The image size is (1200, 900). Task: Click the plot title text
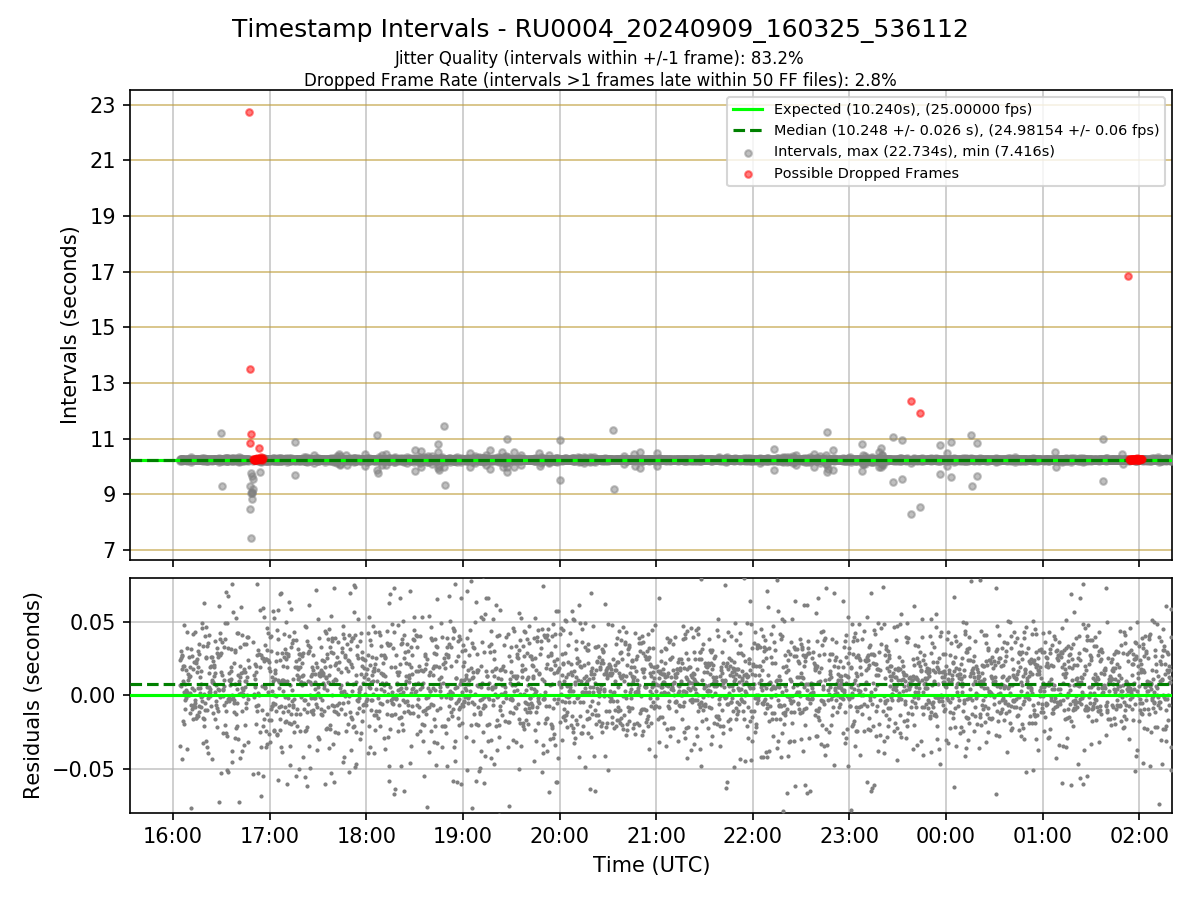tap(600, 29)
